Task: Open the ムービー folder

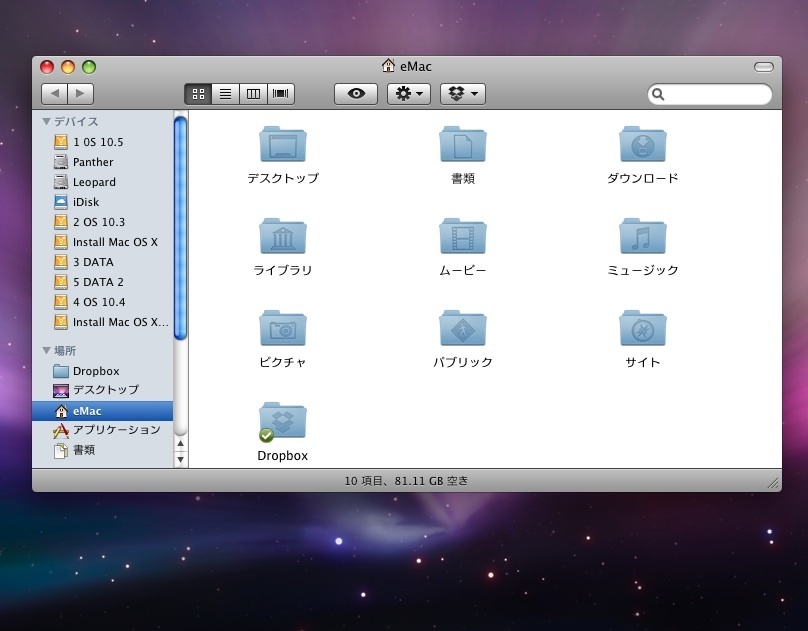Action: (x=463, y=236)
